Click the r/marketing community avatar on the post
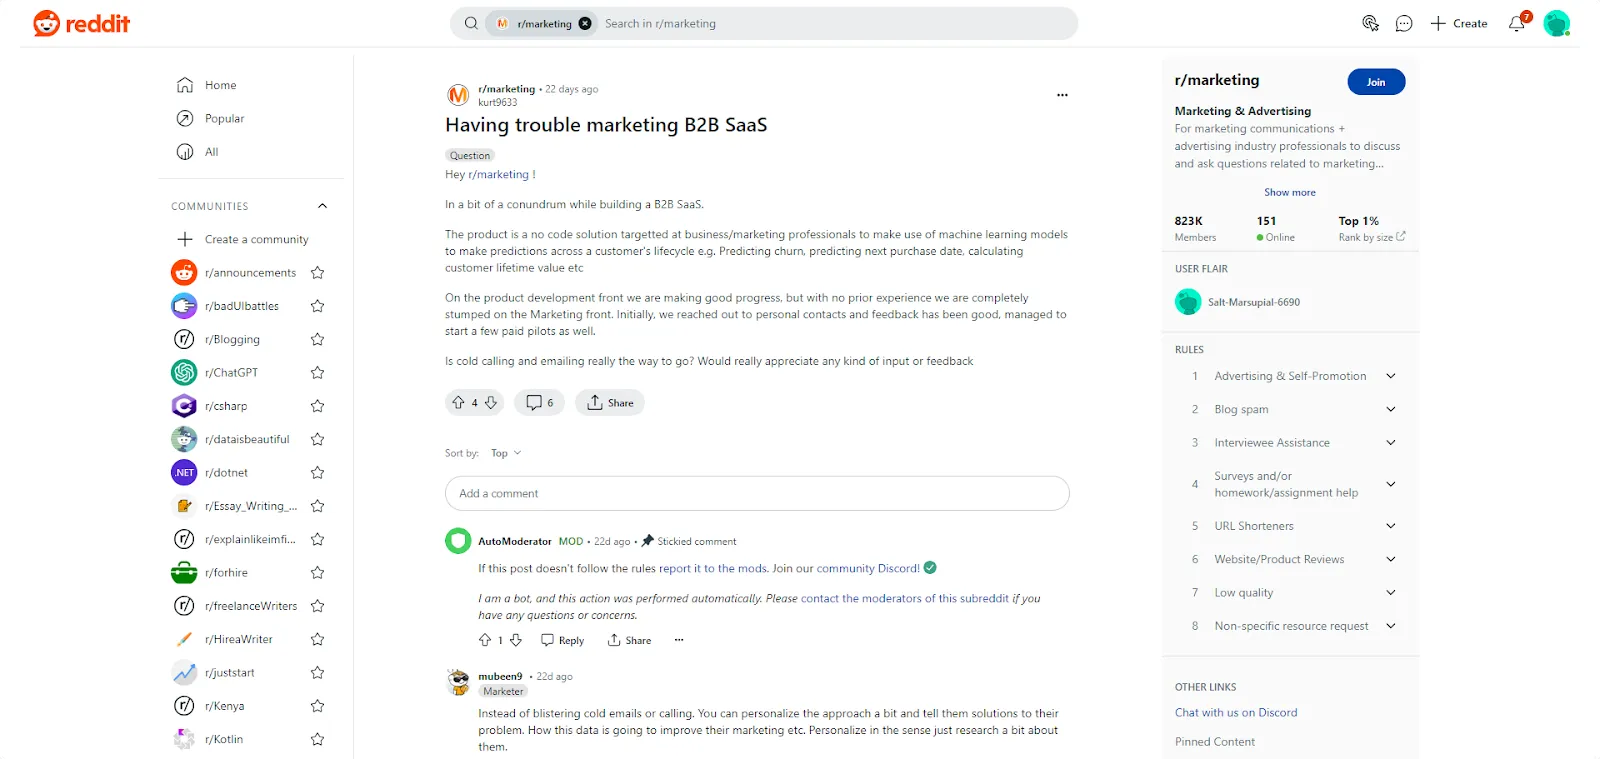The image size is (1600, 759). click(458, 95)
